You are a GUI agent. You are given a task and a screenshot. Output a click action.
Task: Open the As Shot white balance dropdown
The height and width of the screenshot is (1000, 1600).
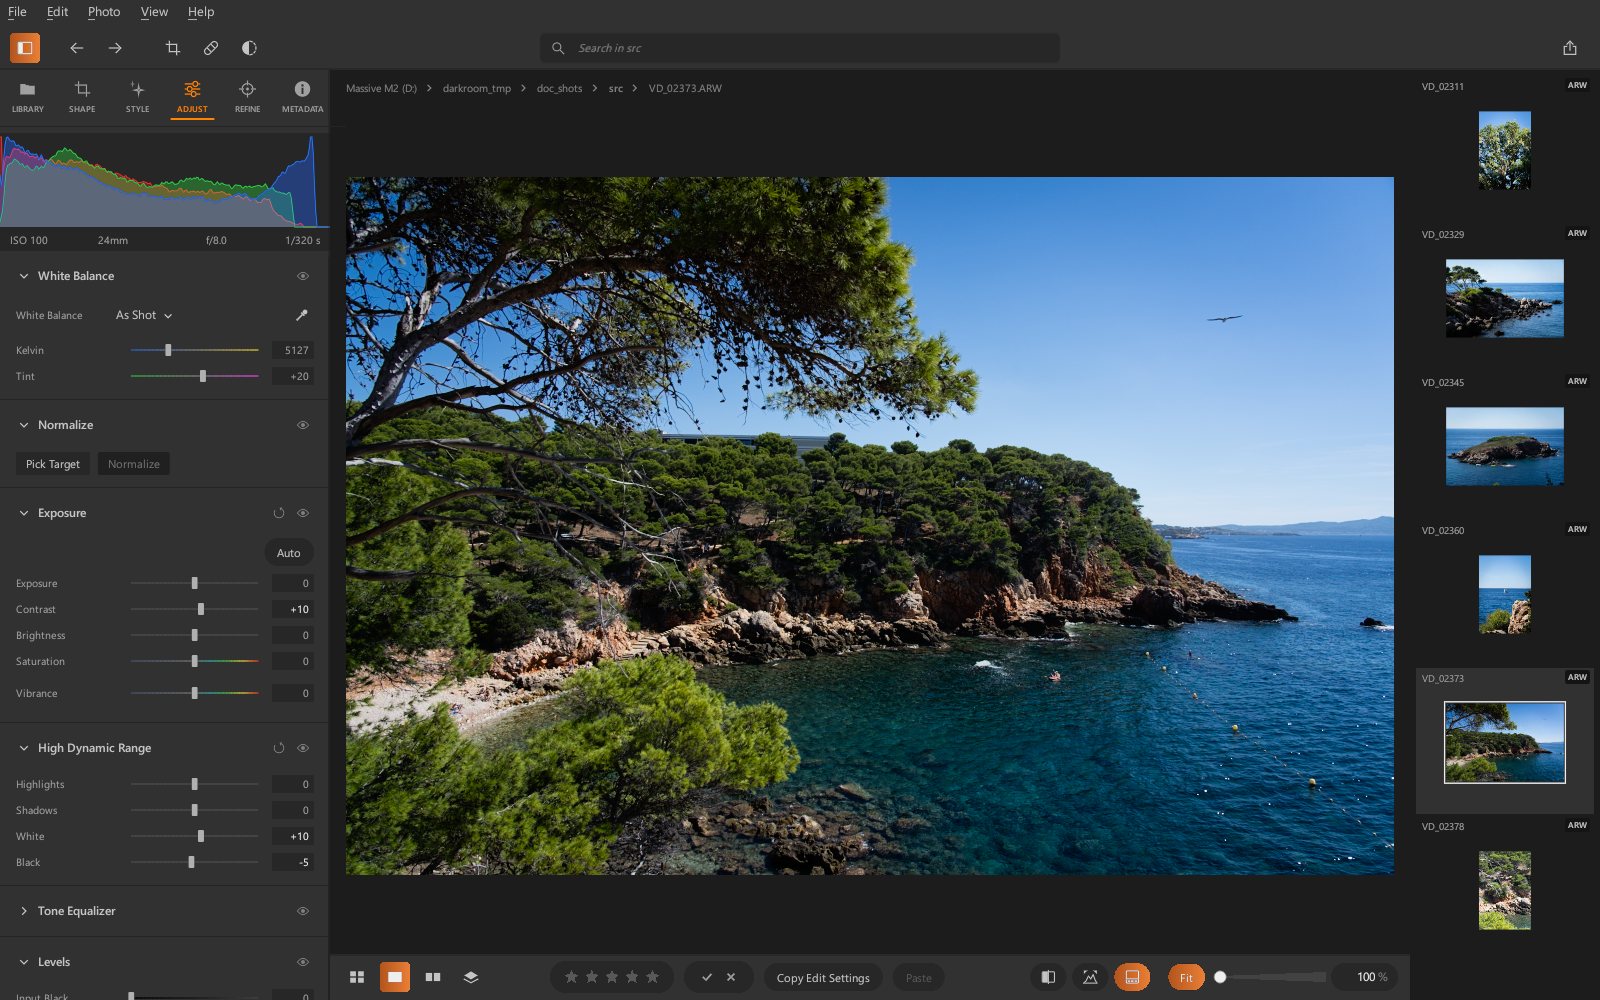[x=144, y=315]
